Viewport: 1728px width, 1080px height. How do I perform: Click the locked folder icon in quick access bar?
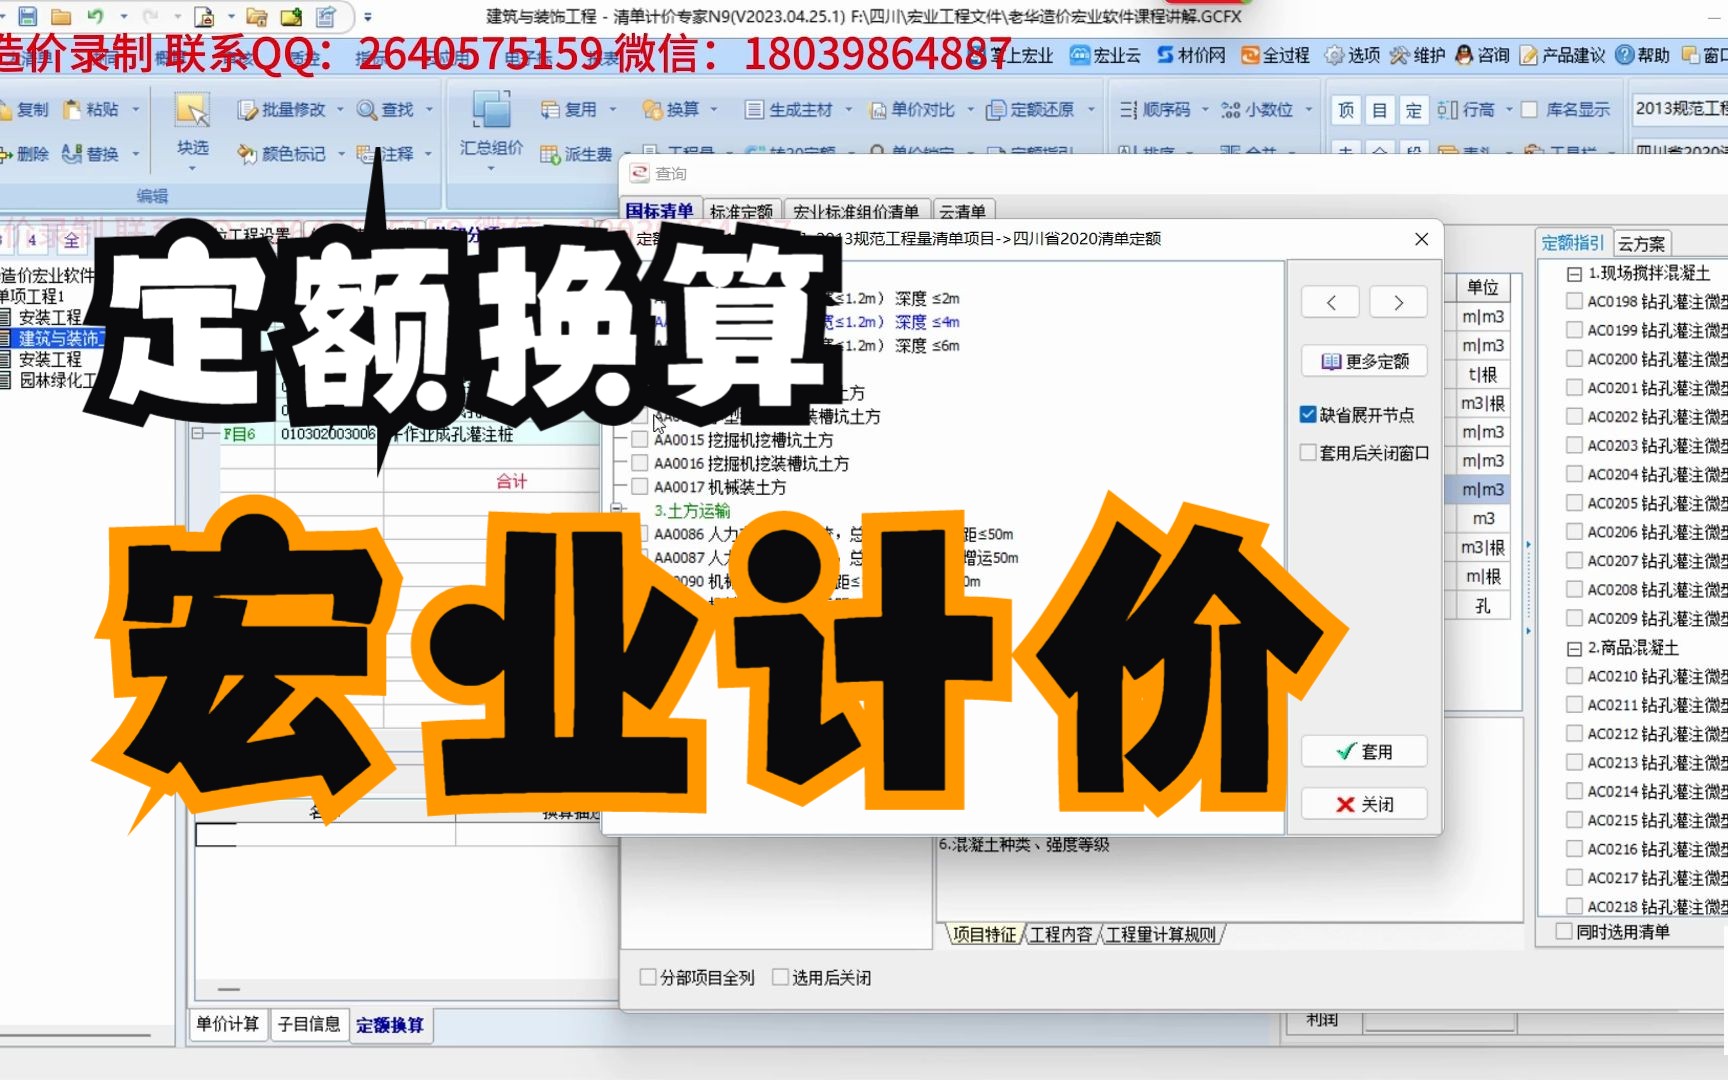point(257,16)
